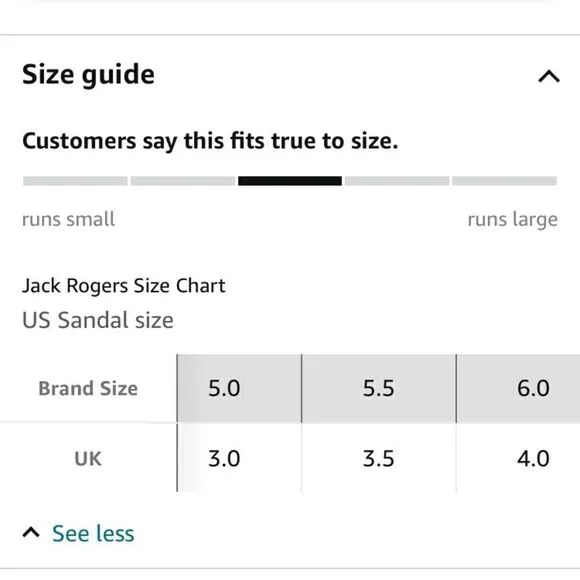The image size is (580, 580).
Task: Click the second fit bar segment
Action: coord(183,181)
